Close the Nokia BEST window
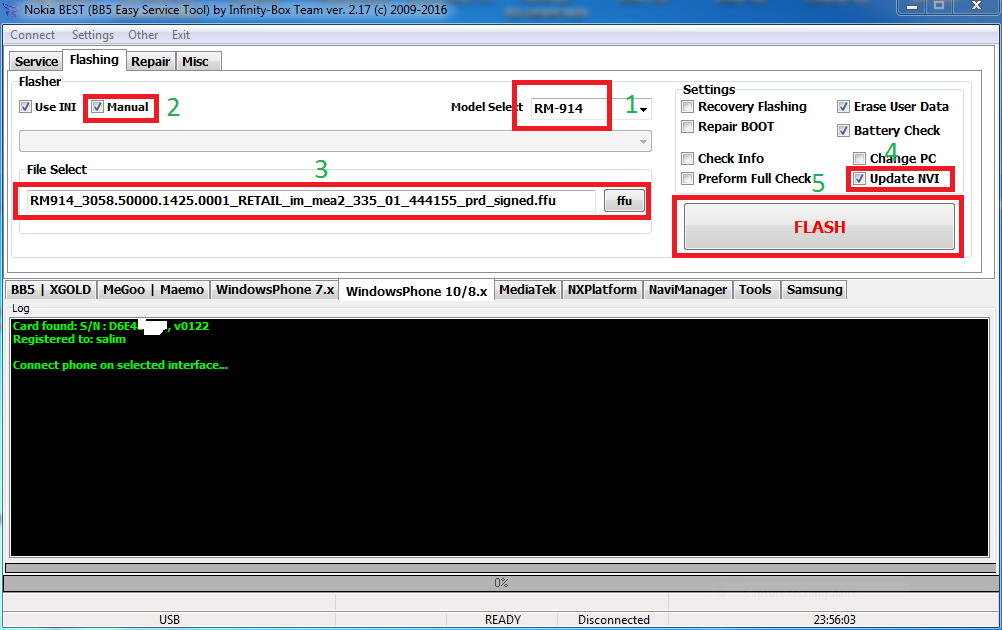1002x630 pixels. [976, 6]
